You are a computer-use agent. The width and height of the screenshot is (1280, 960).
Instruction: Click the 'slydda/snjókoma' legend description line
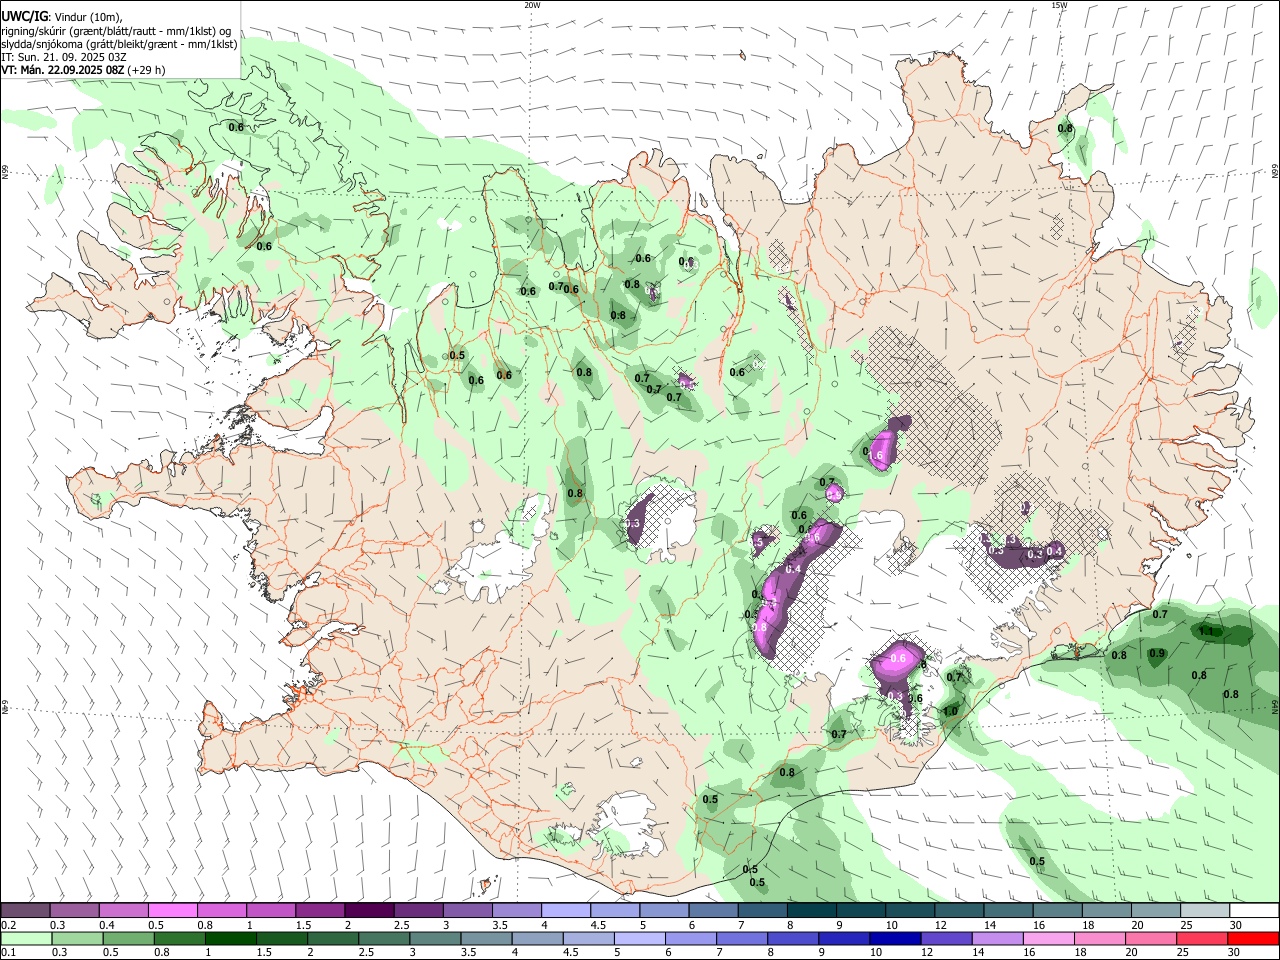click(x=119, y=44)
